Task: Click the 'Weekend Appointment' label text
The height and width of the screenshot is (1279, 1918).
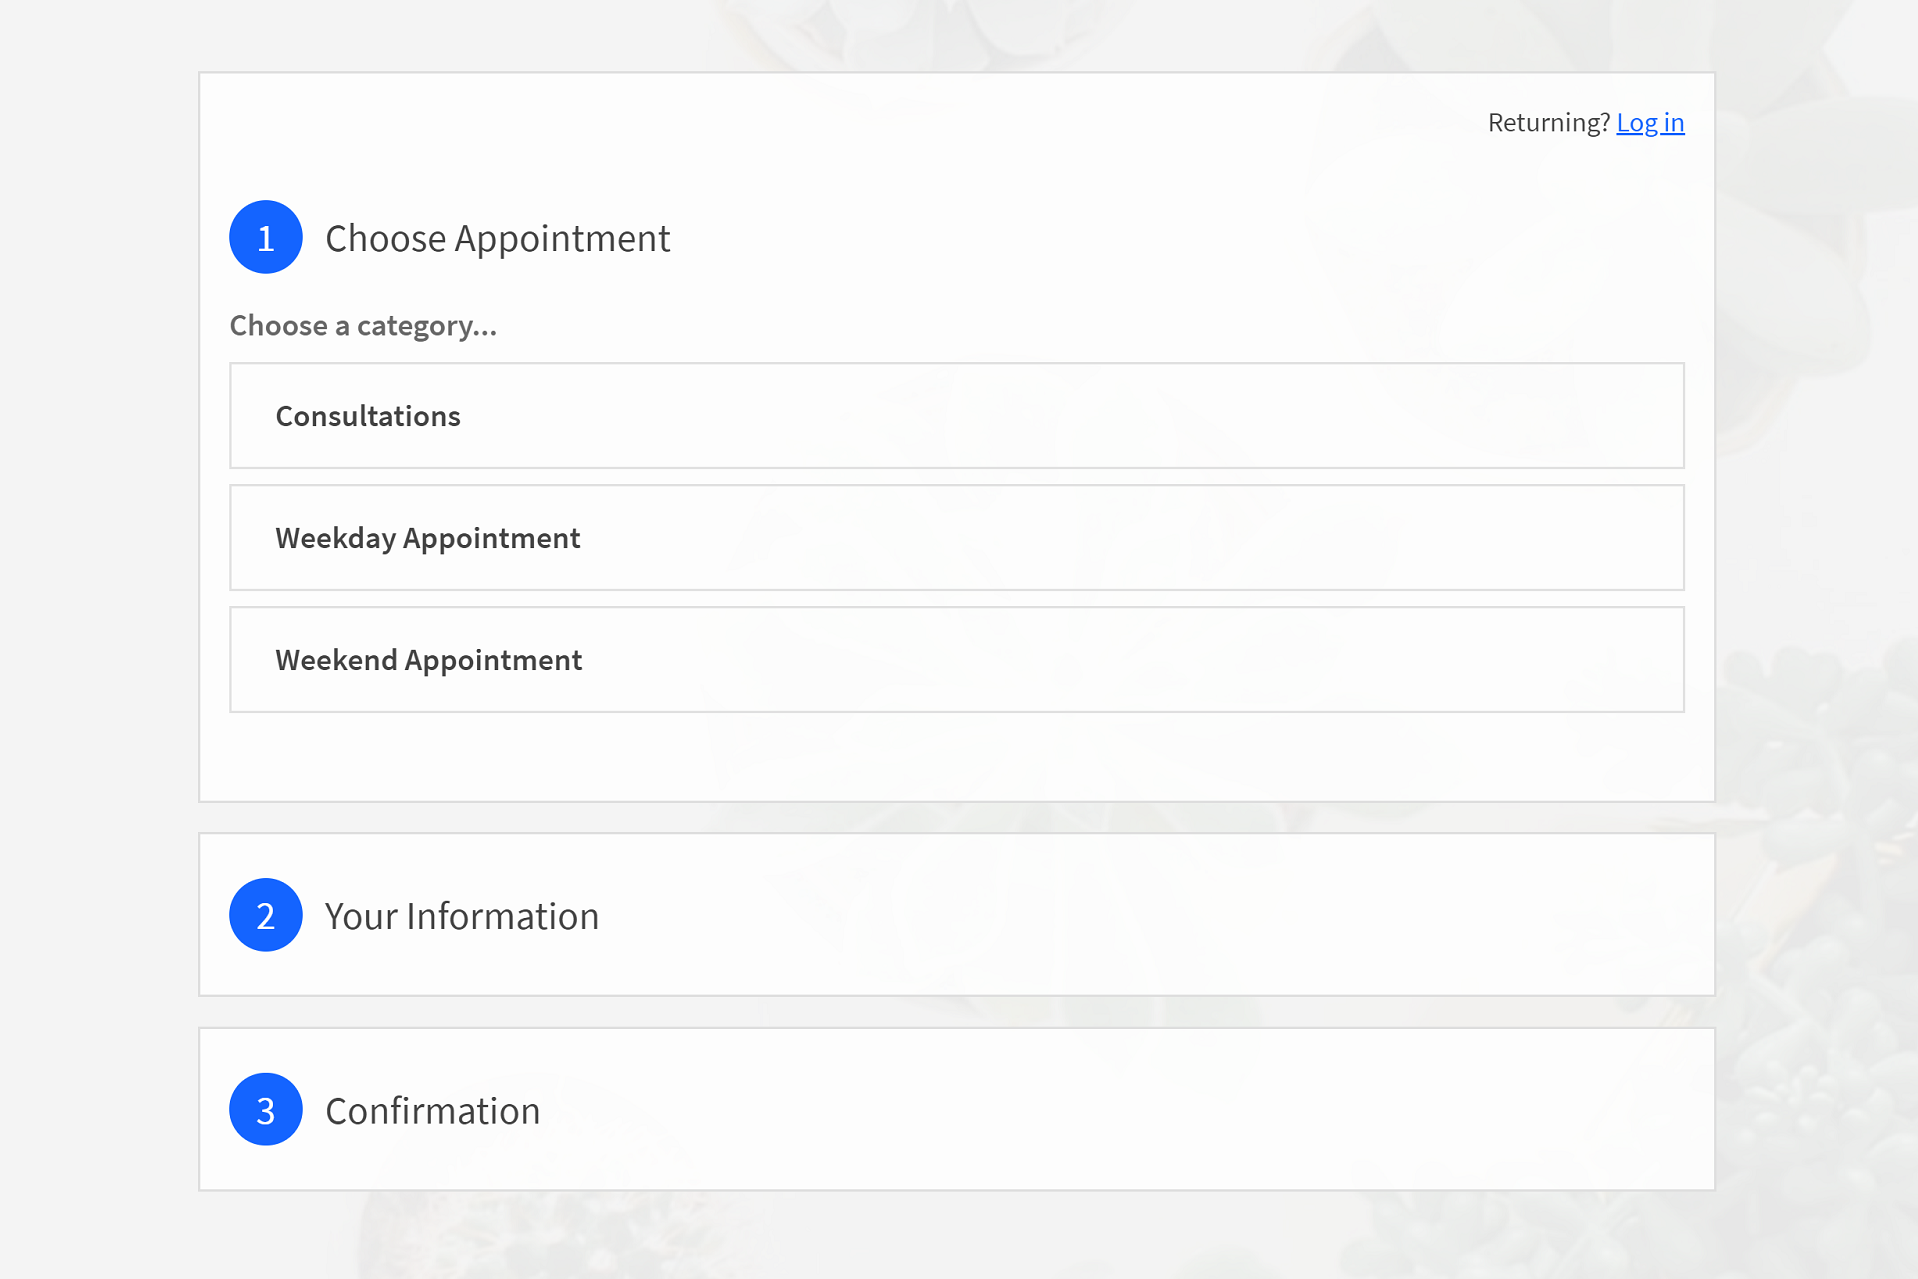Action: point(429,660)
